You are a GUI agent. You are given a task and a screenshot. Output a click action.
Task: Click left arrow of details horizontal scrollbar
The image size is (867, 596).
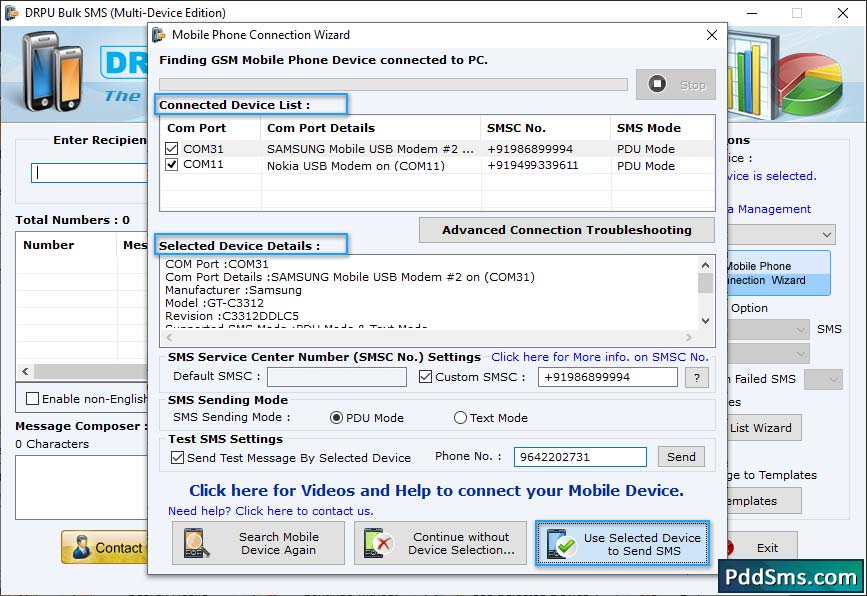[x=169, y=337]
